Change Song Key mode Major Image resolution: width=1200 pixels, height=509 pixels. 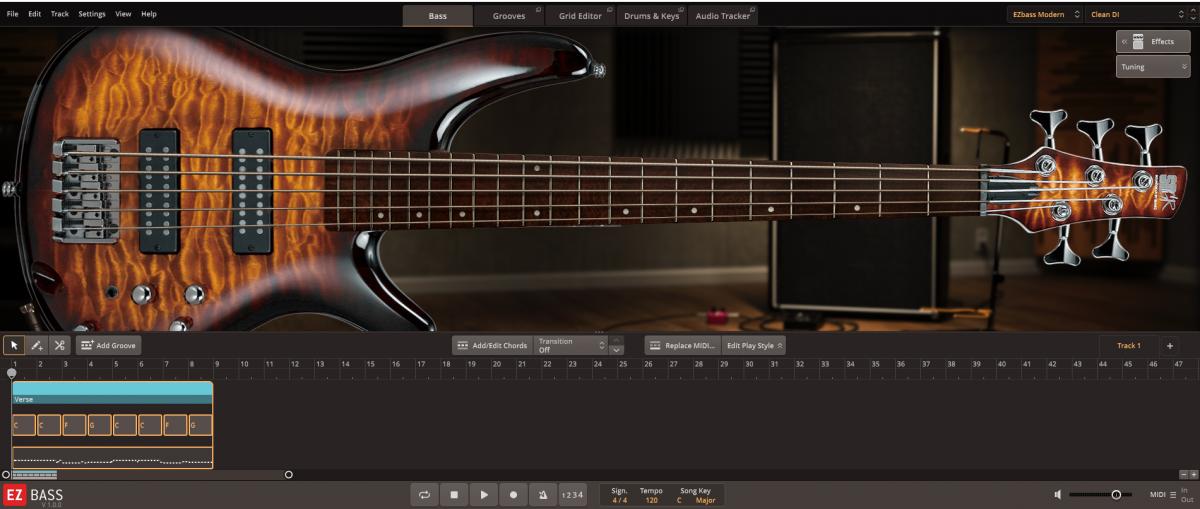(x=705, y=500)
